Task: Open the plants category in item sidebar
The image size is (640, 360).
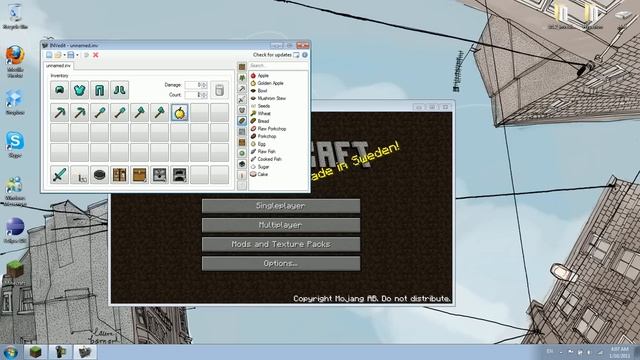Action: [242, 78]
